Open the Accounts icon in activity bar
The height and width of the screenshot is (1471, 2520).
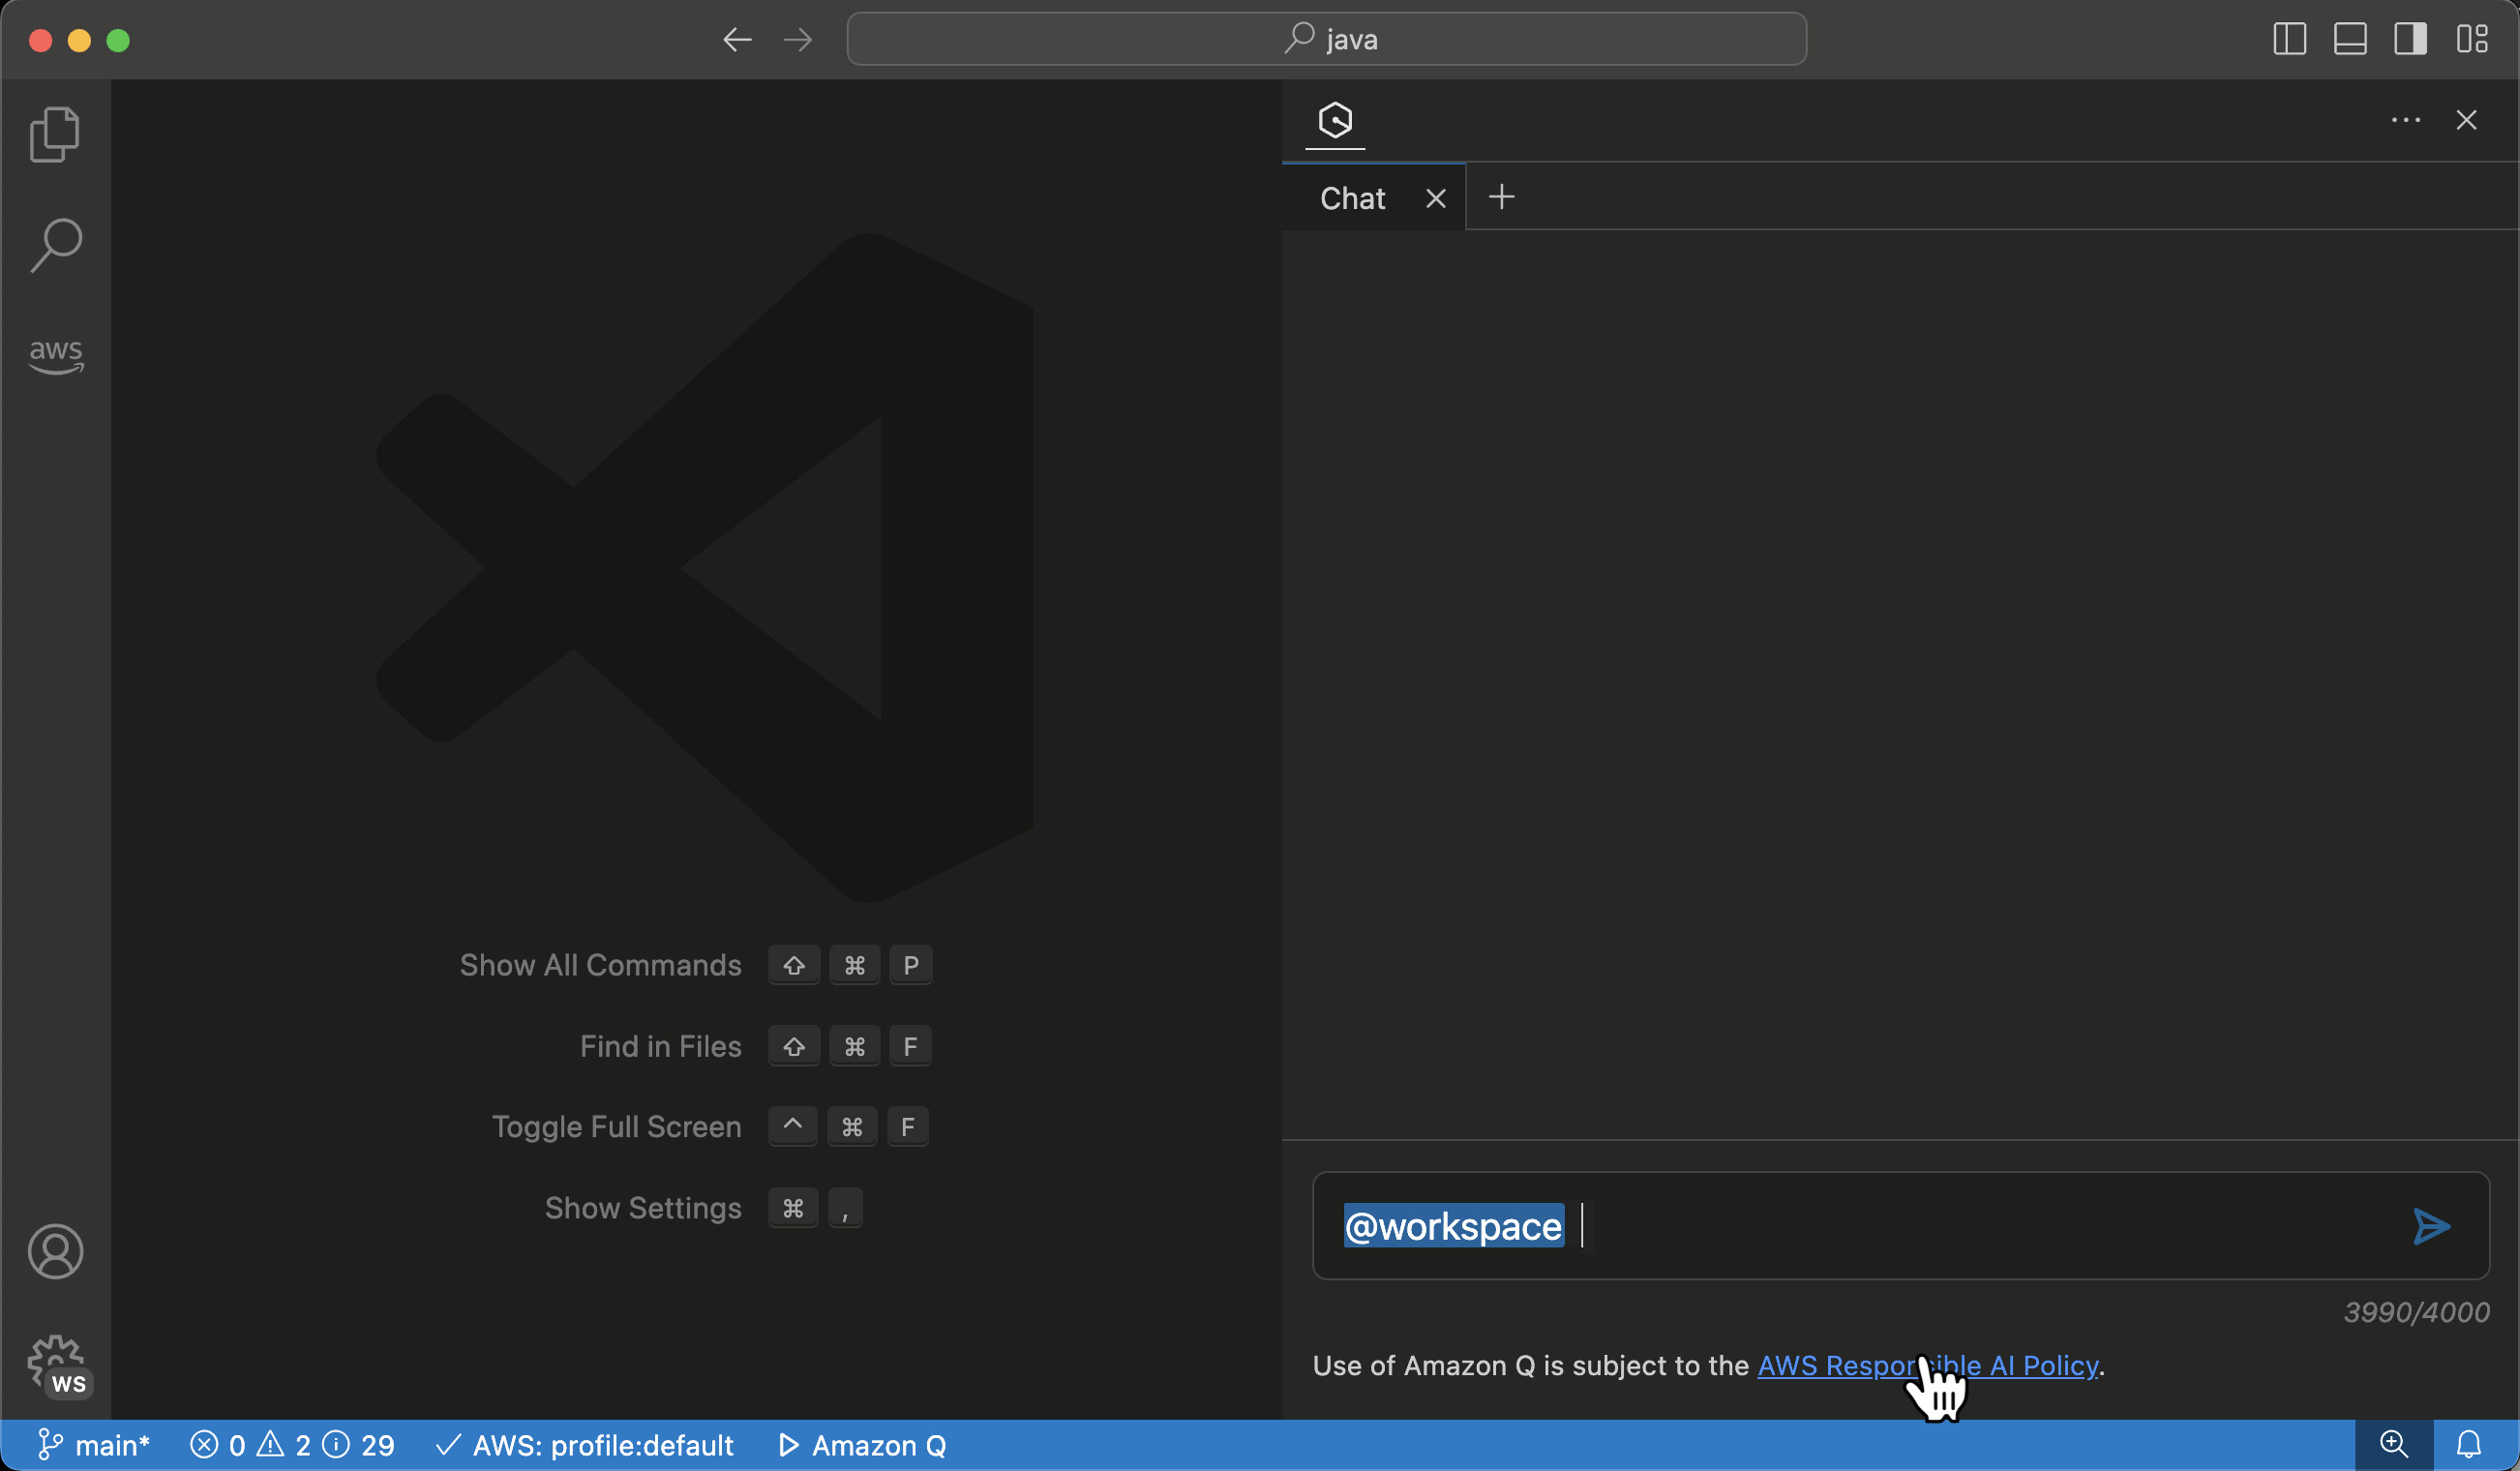click(55, 1251)
